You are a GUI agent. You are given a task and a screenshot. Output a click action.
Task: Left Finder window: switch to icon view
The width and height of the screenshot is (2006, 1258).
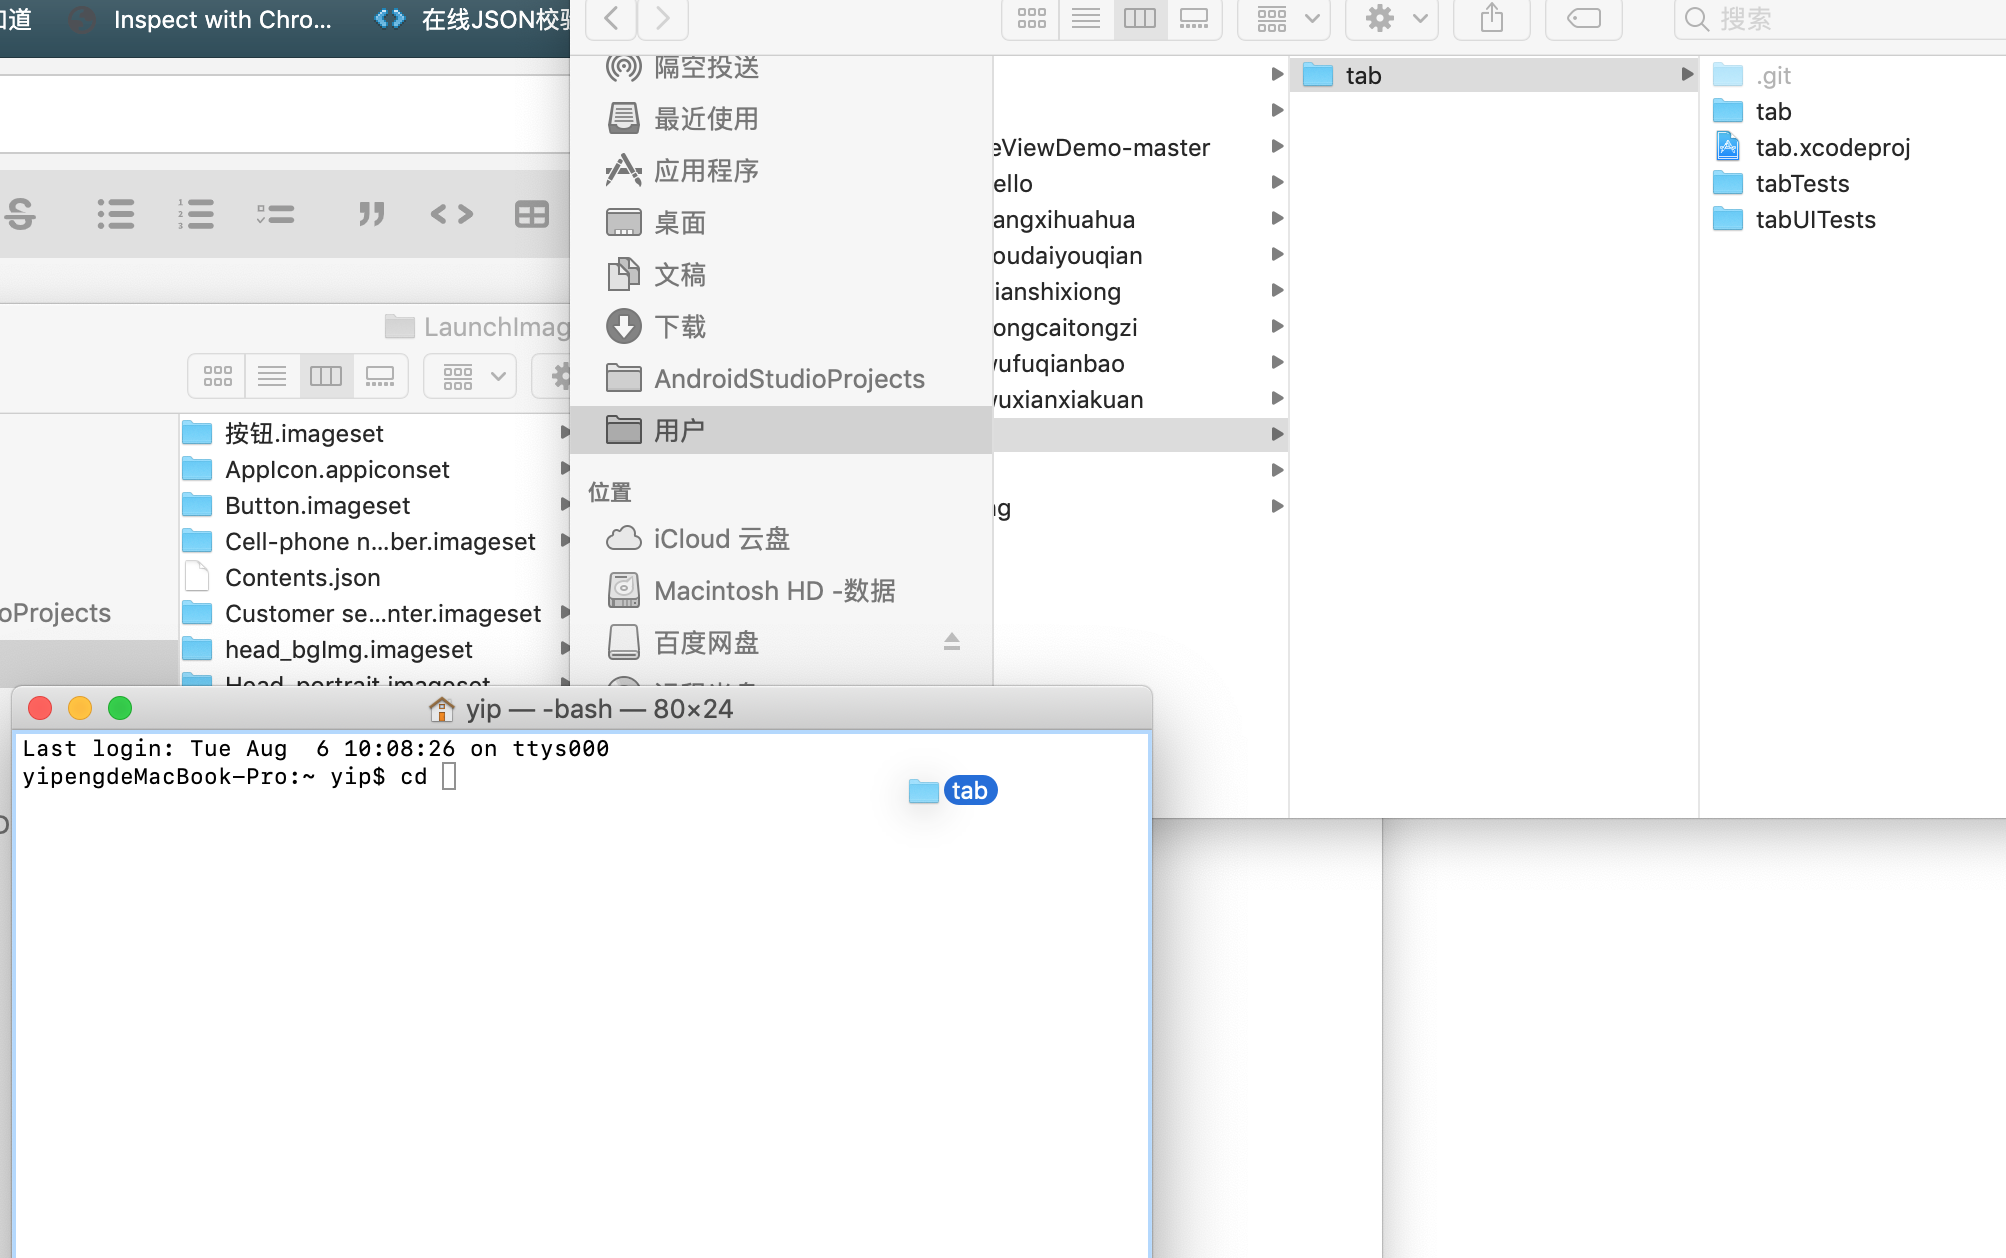click(x=217, y=376)
